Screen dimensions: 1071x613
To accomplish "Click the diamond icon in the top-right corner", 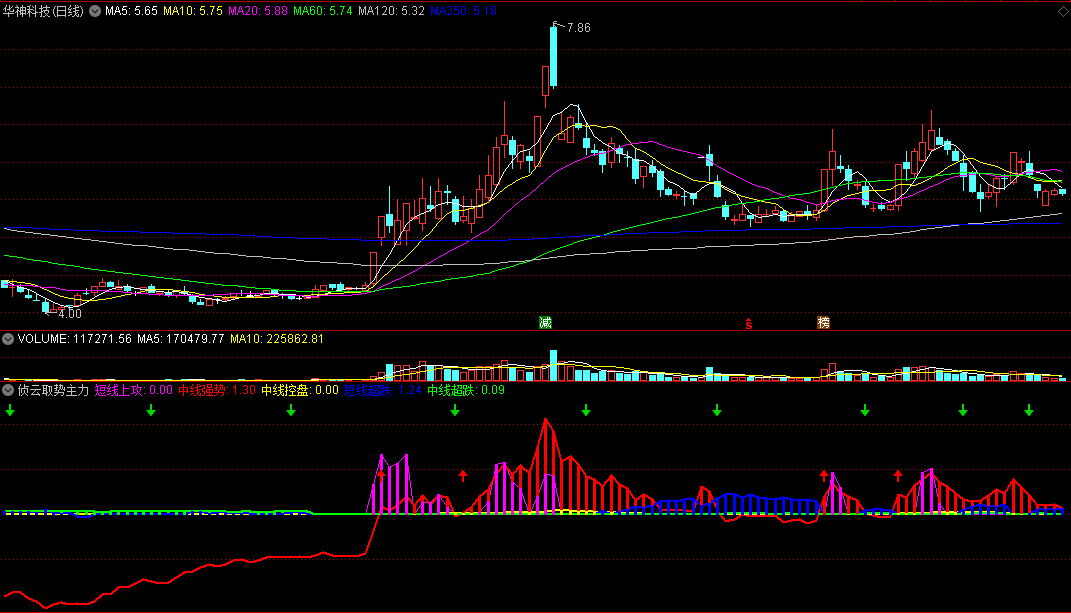I will [1063, 12].
